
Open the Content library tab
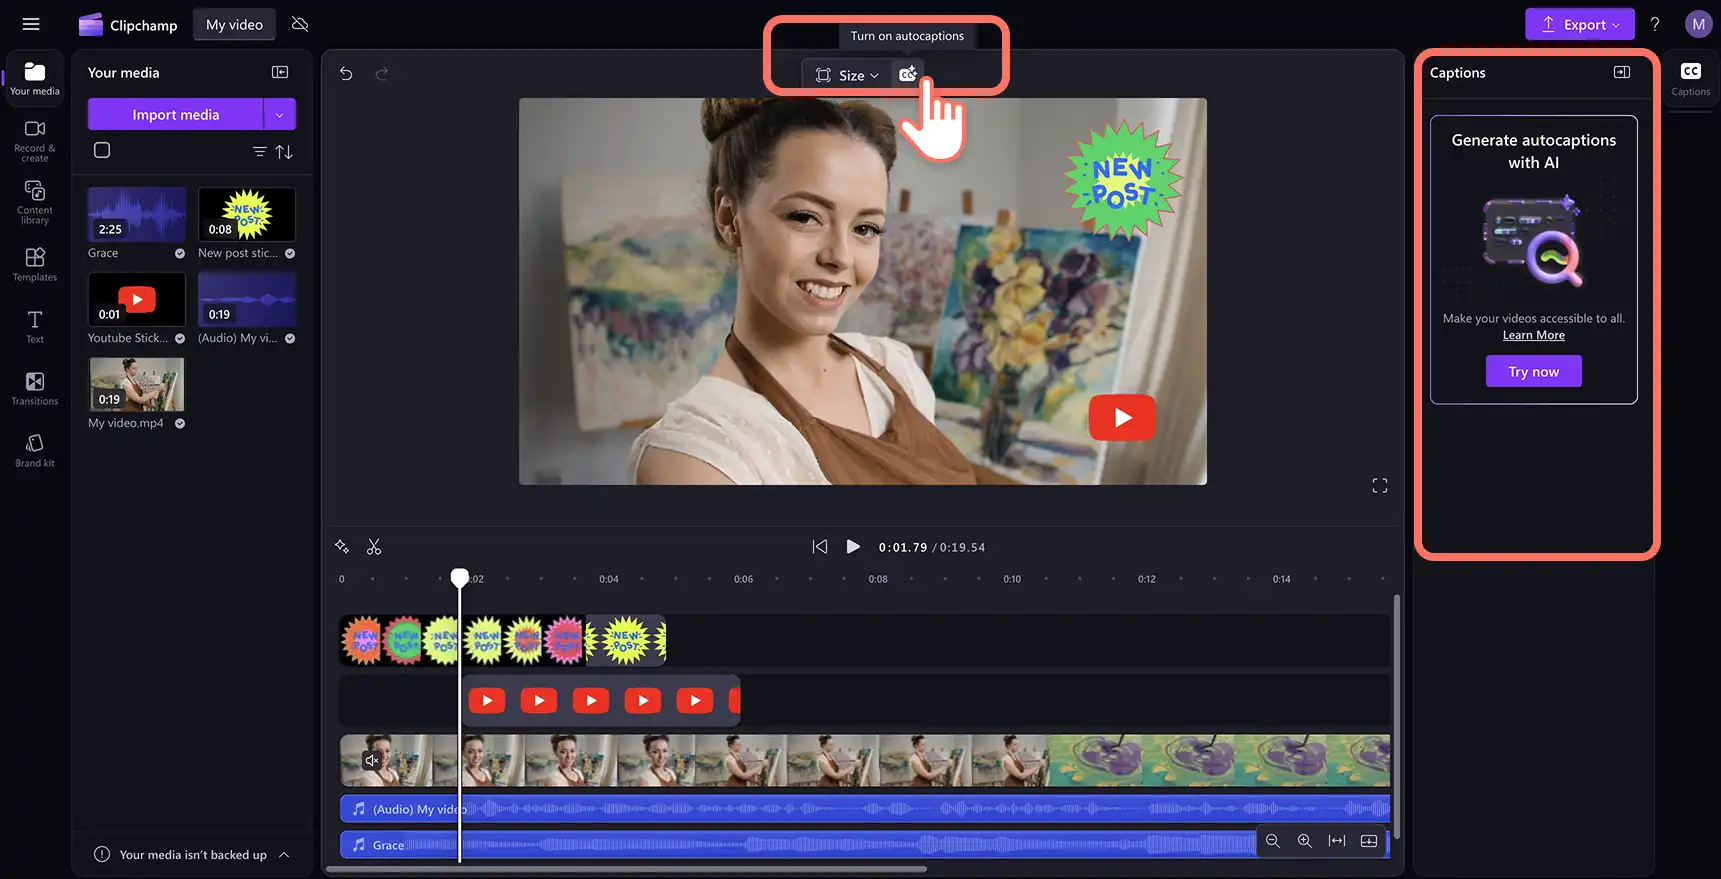[x=35, y=203]
